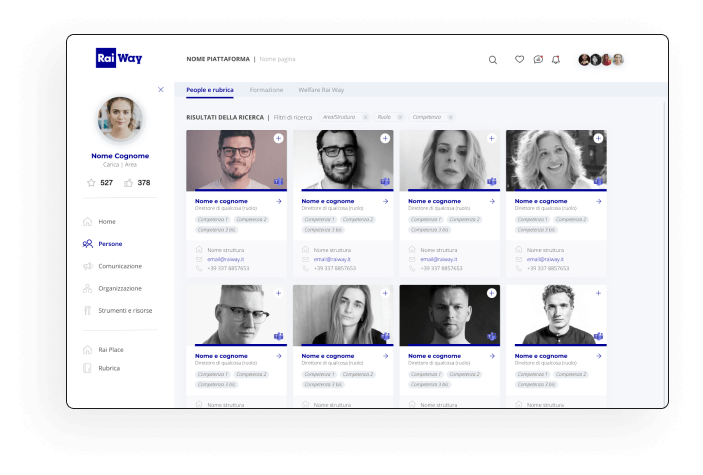The width and height of the screenshot is (703, 475).
Task: Open the chat messages icon
Action: (538, 60)
